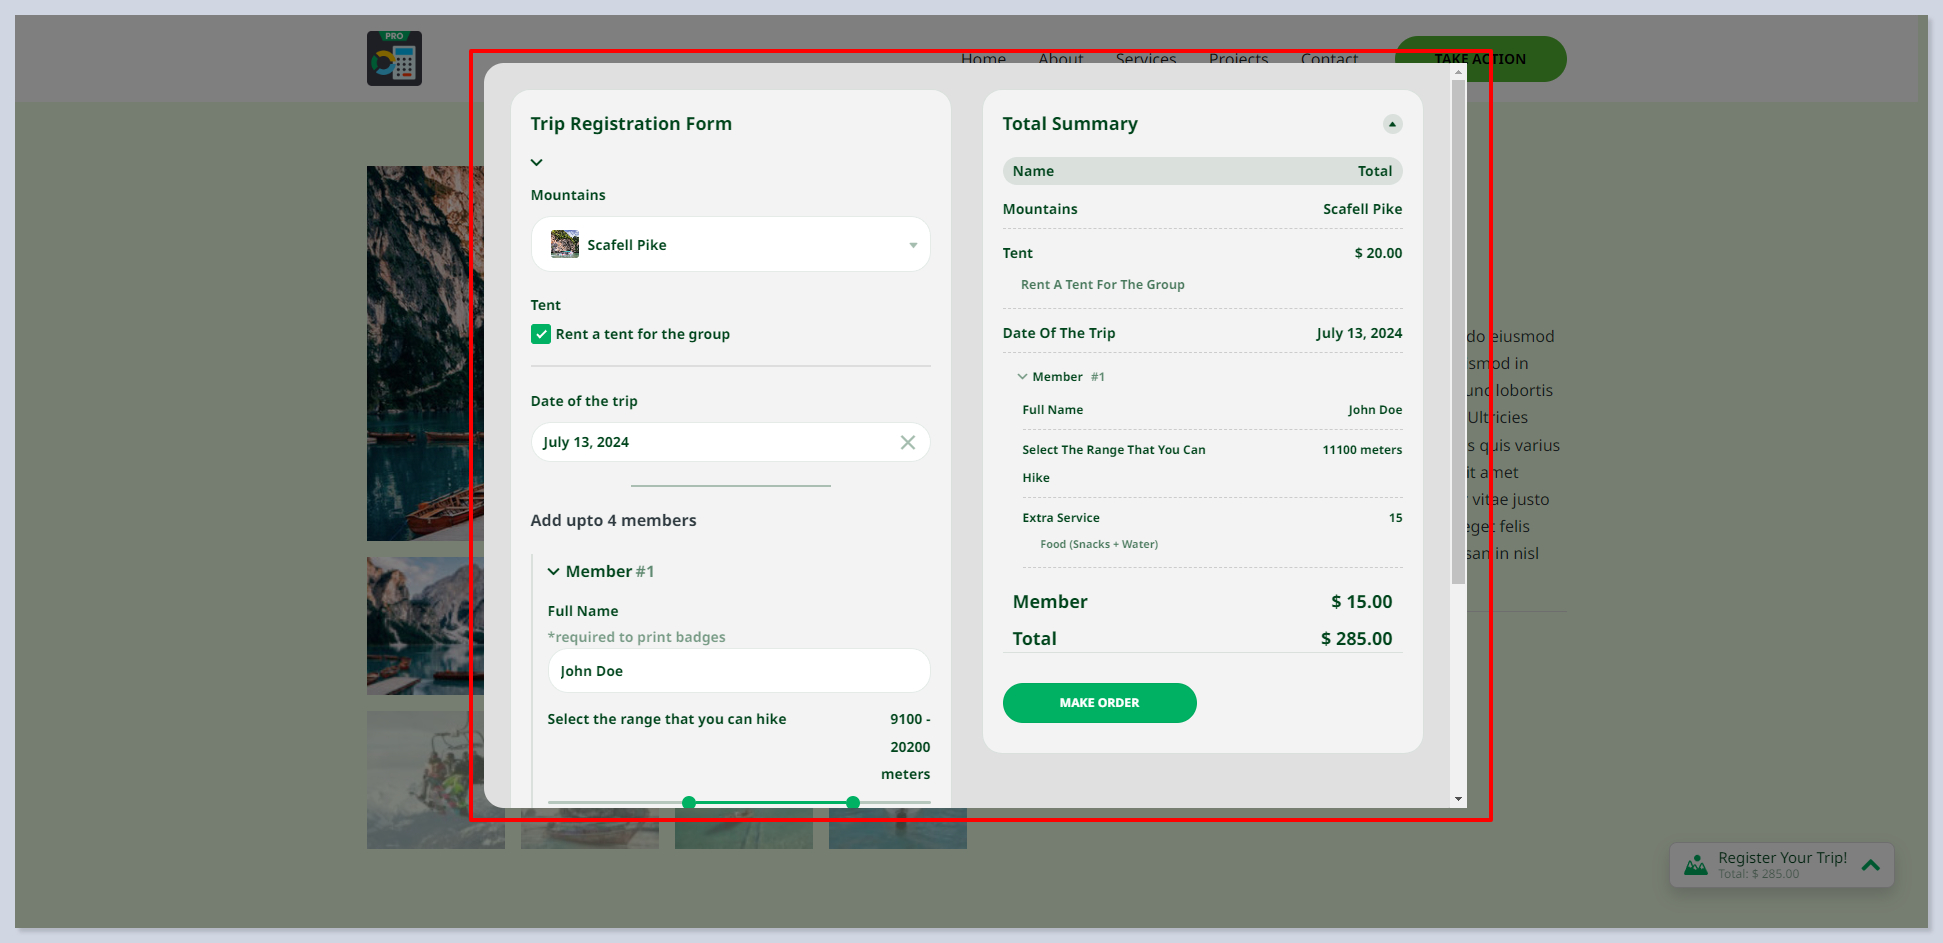Click the right hike range slider handle
This screenshot has height=943, width=1943.
[x=853, y=802]
